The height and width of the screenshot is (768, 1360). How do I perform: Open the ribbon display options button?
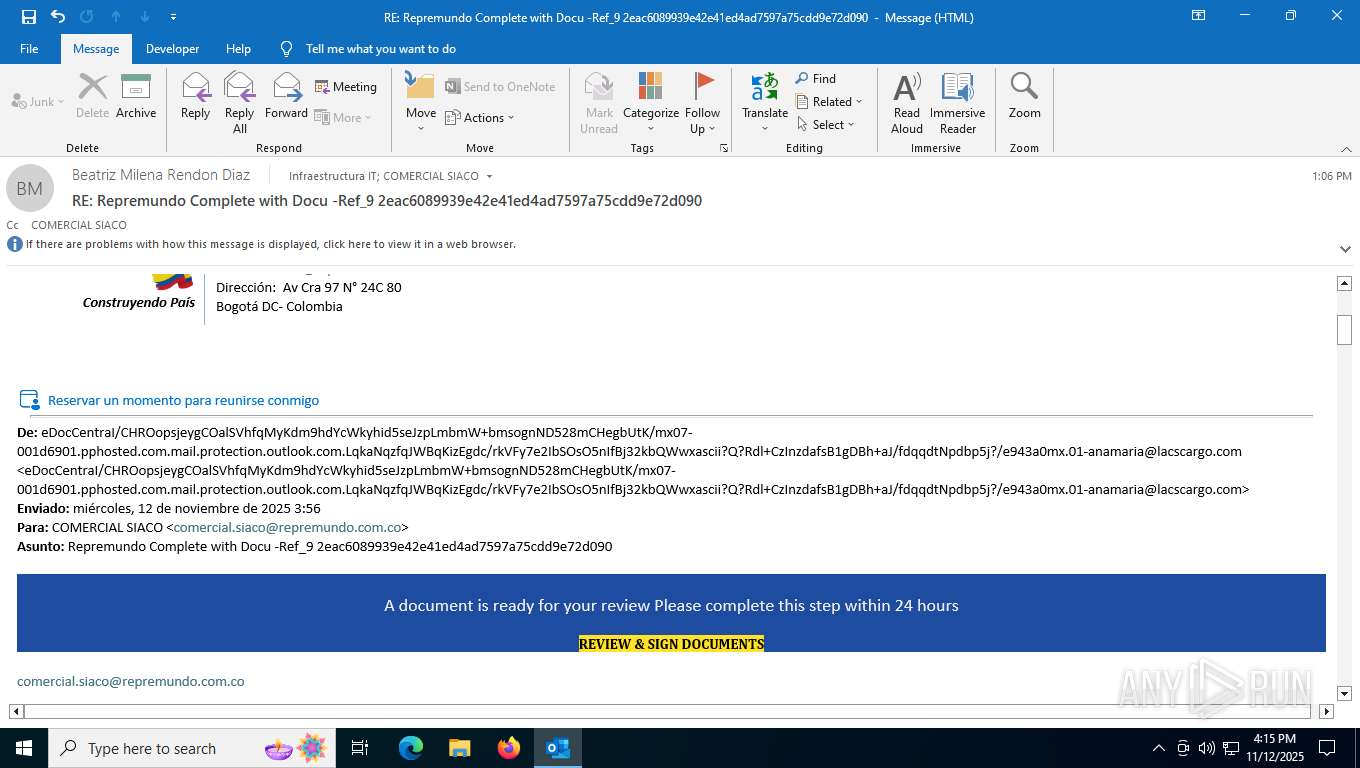1198,16
